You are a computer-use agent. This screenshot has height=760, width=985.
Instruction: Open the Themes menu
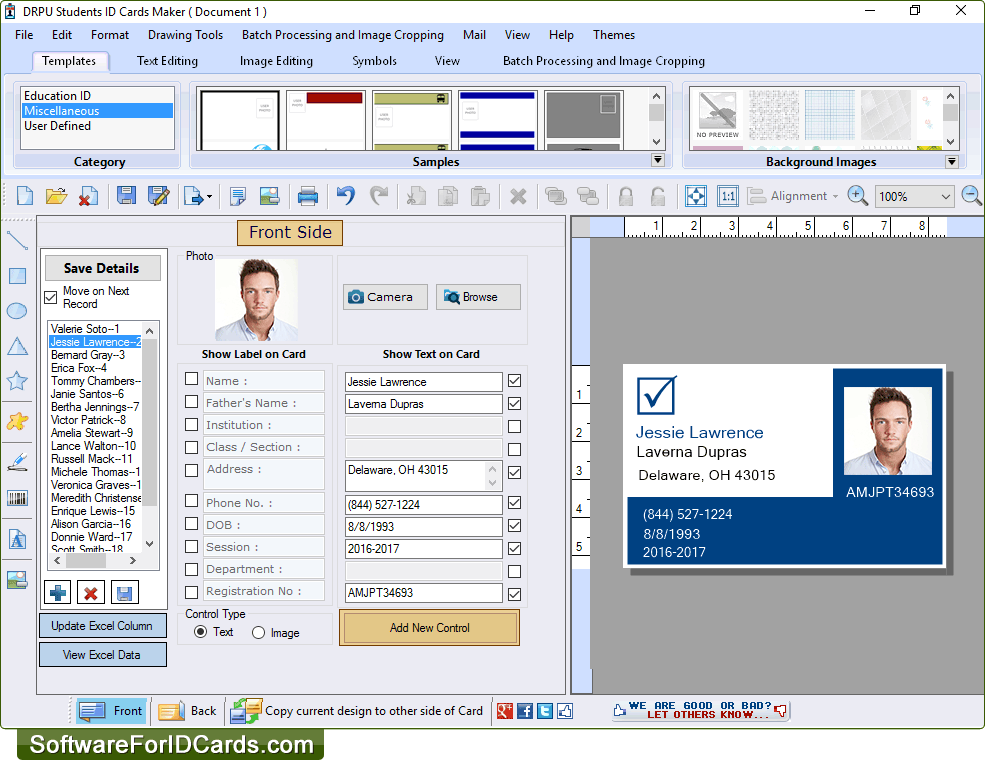click(x=614, y=35)
